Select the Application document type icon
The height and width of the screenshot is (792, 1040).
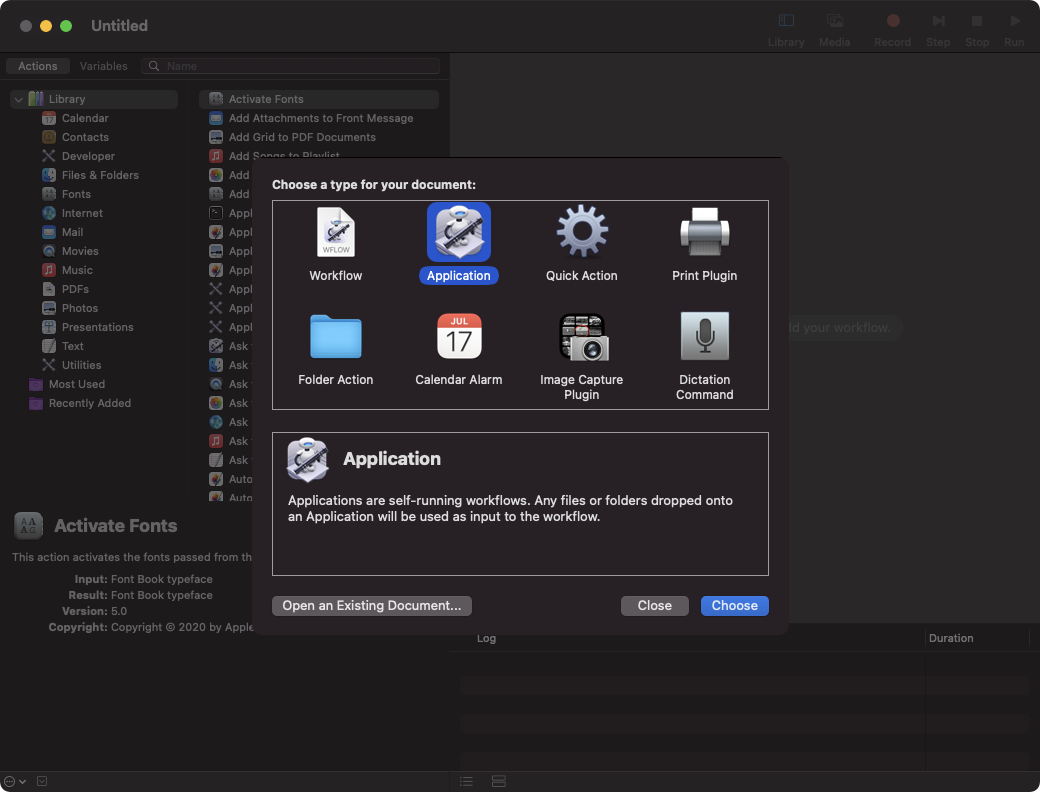coord(458,232)
